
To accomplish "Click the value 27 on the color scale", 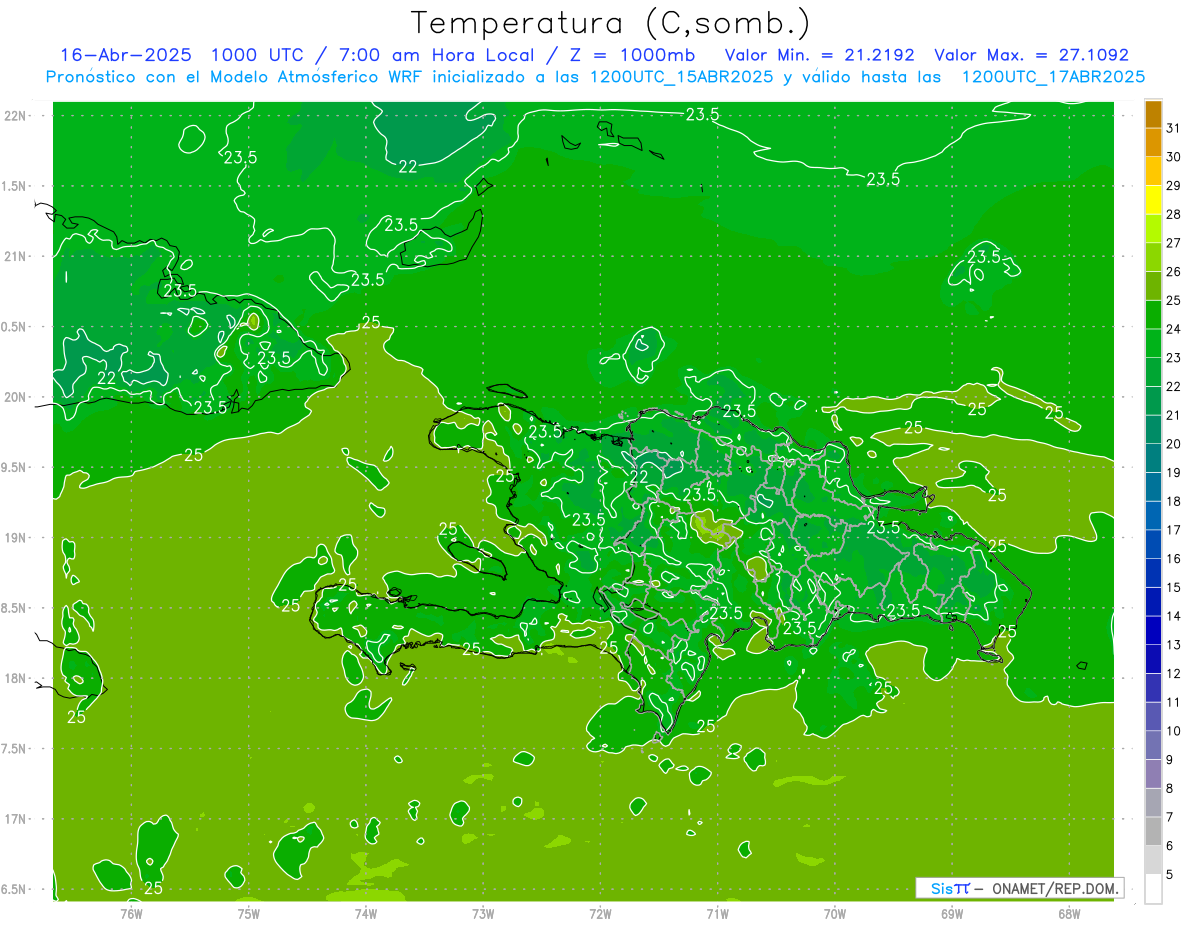I will click(x=1174, y=242).
